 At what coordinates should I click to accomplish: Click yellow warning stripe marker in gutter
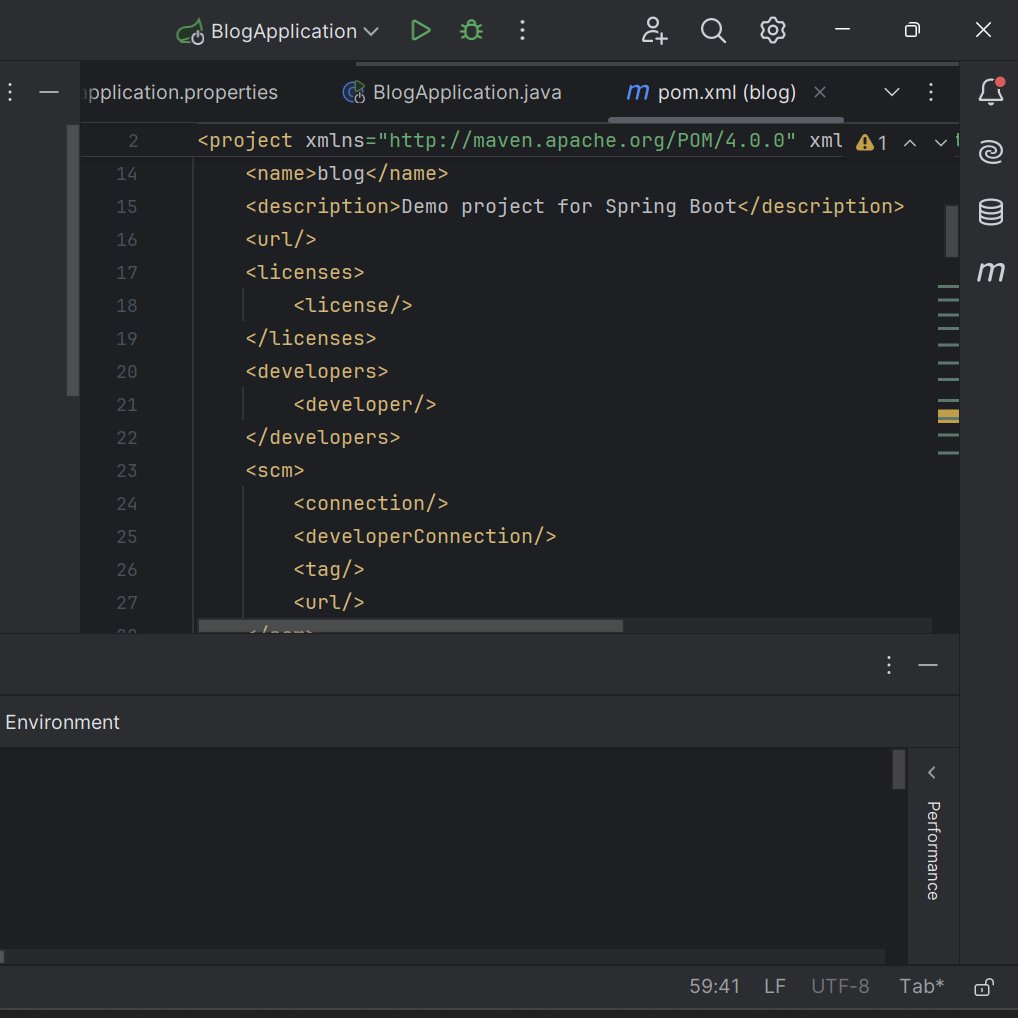[948, 416]
